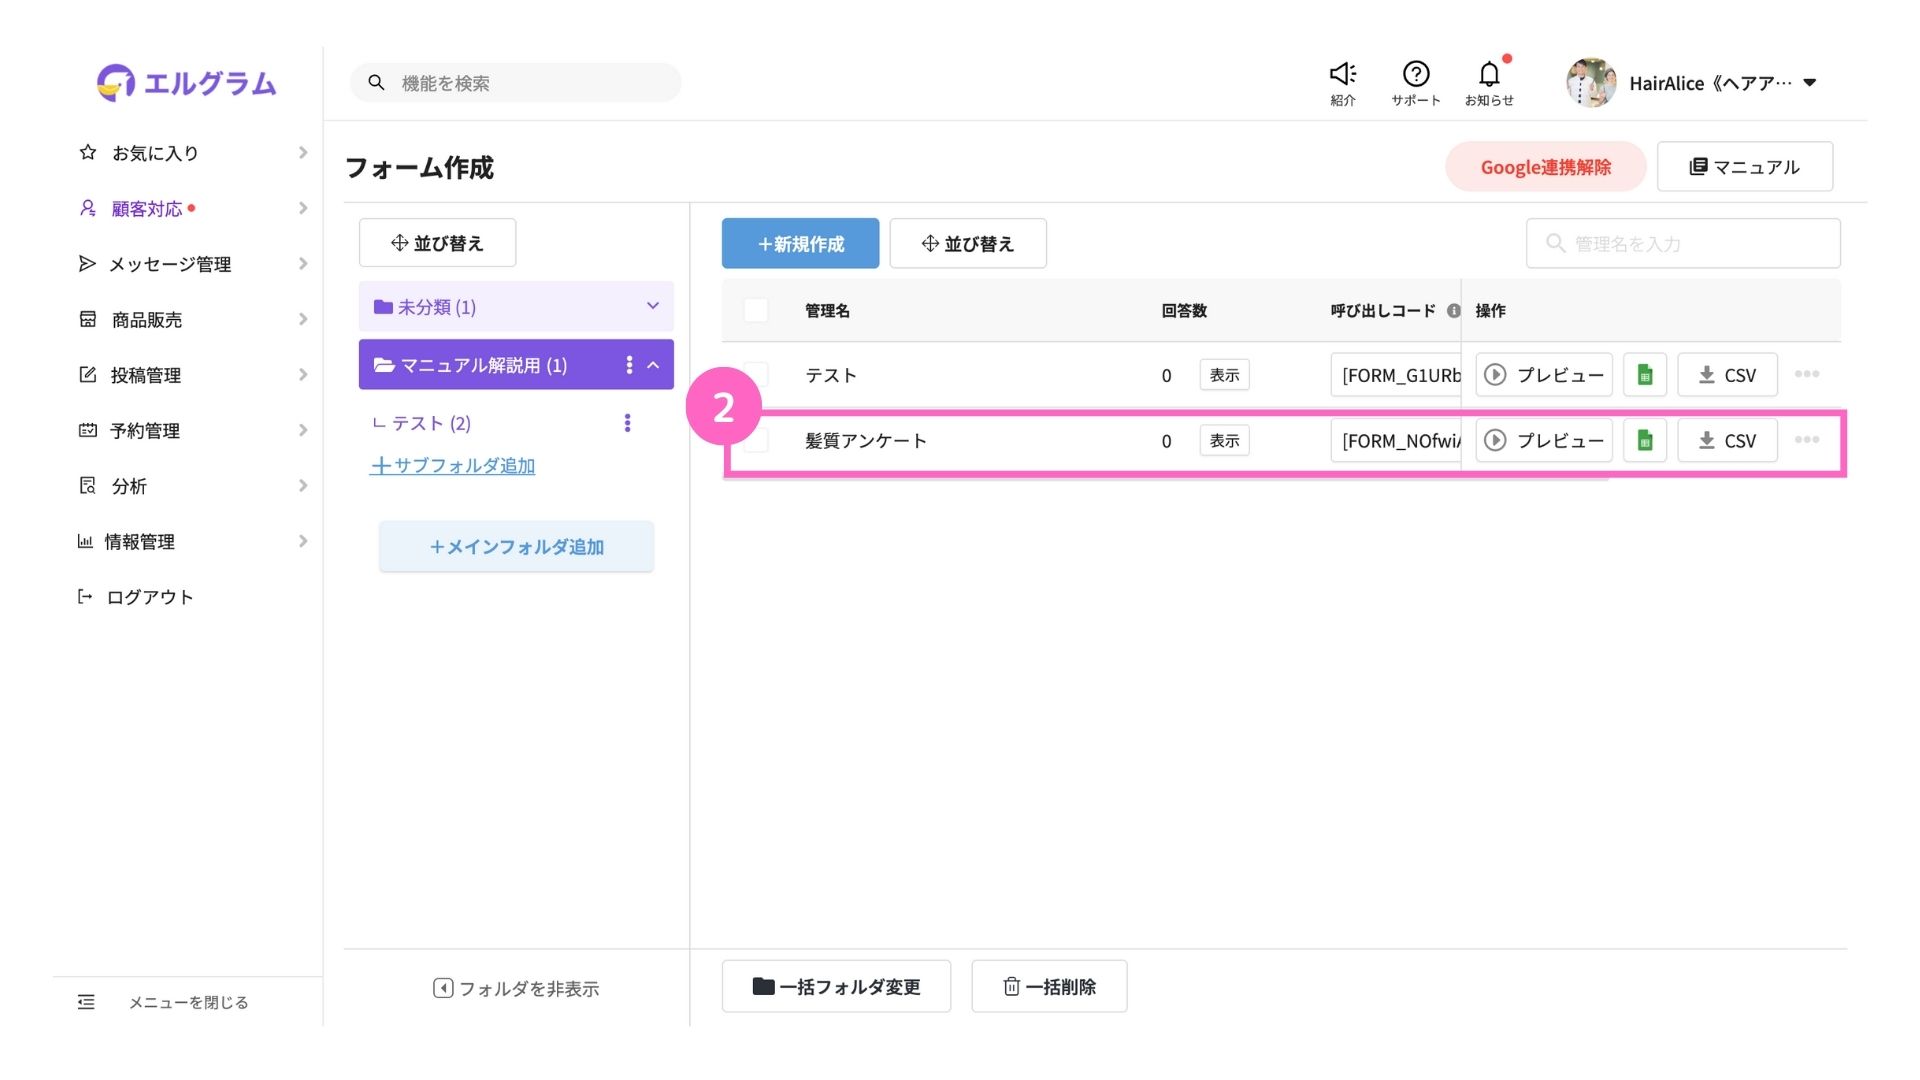Click the +新規作成 button

coord(800,244)
